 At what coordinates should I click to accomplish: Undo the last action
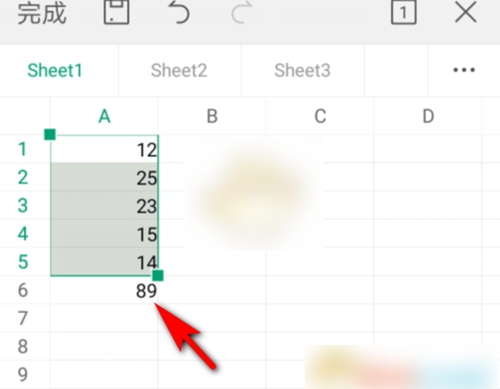[179, 13]
